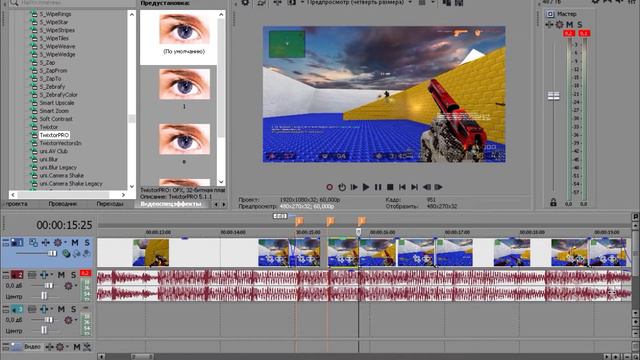The image size is (640, 360).
Task: Switch to the project media tab (проекта)
Action: 17,204
